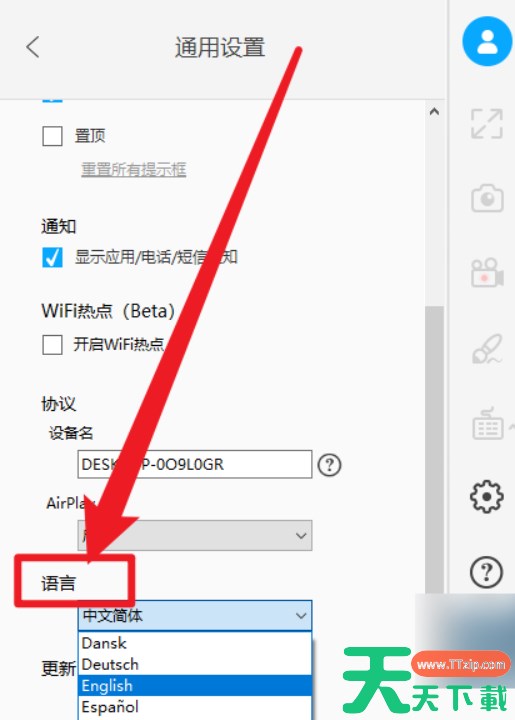Take a screenshot with camera icon
The image size is (515, 720).
click(x=487, y=198)
